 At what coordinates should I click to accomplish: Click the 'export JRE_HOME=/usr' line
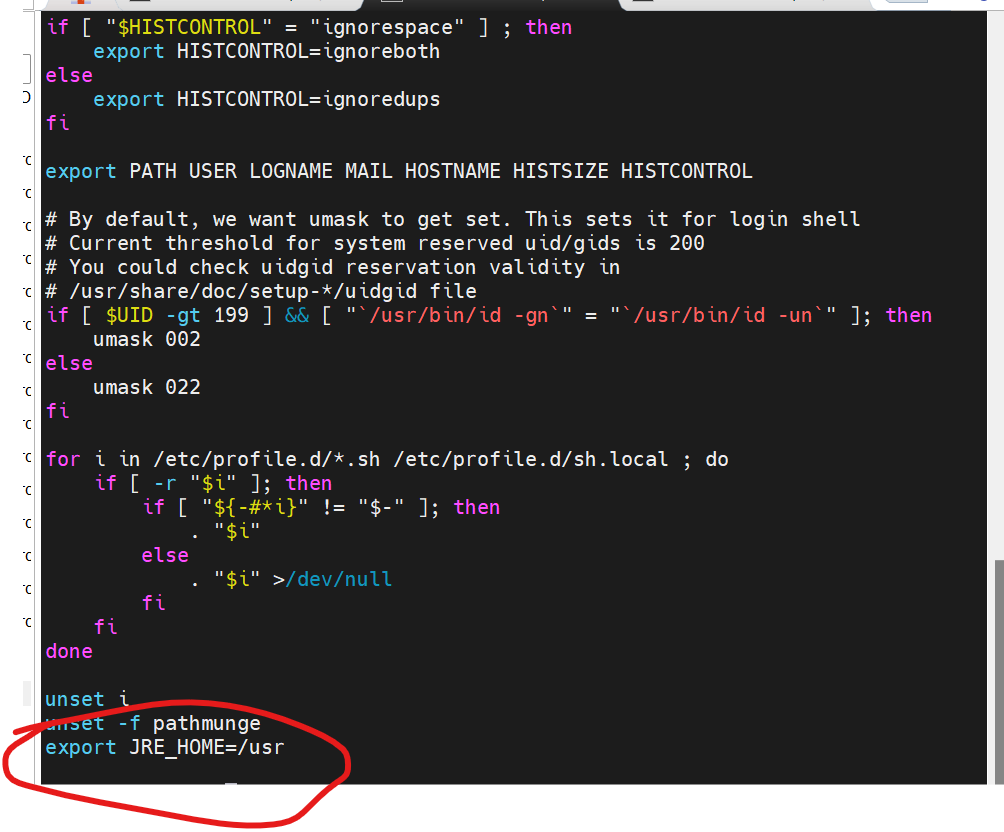click(165, 747)
